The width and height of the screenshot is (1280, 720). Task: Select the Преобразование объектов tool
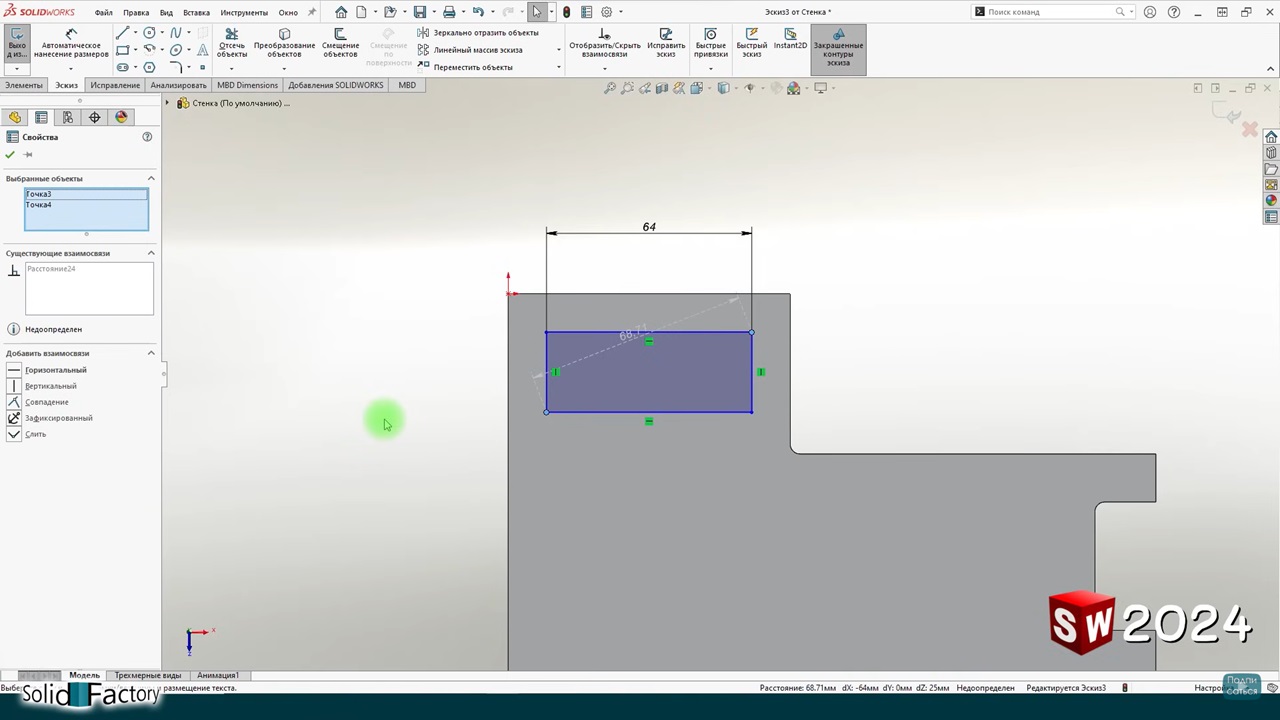point(284,44)
